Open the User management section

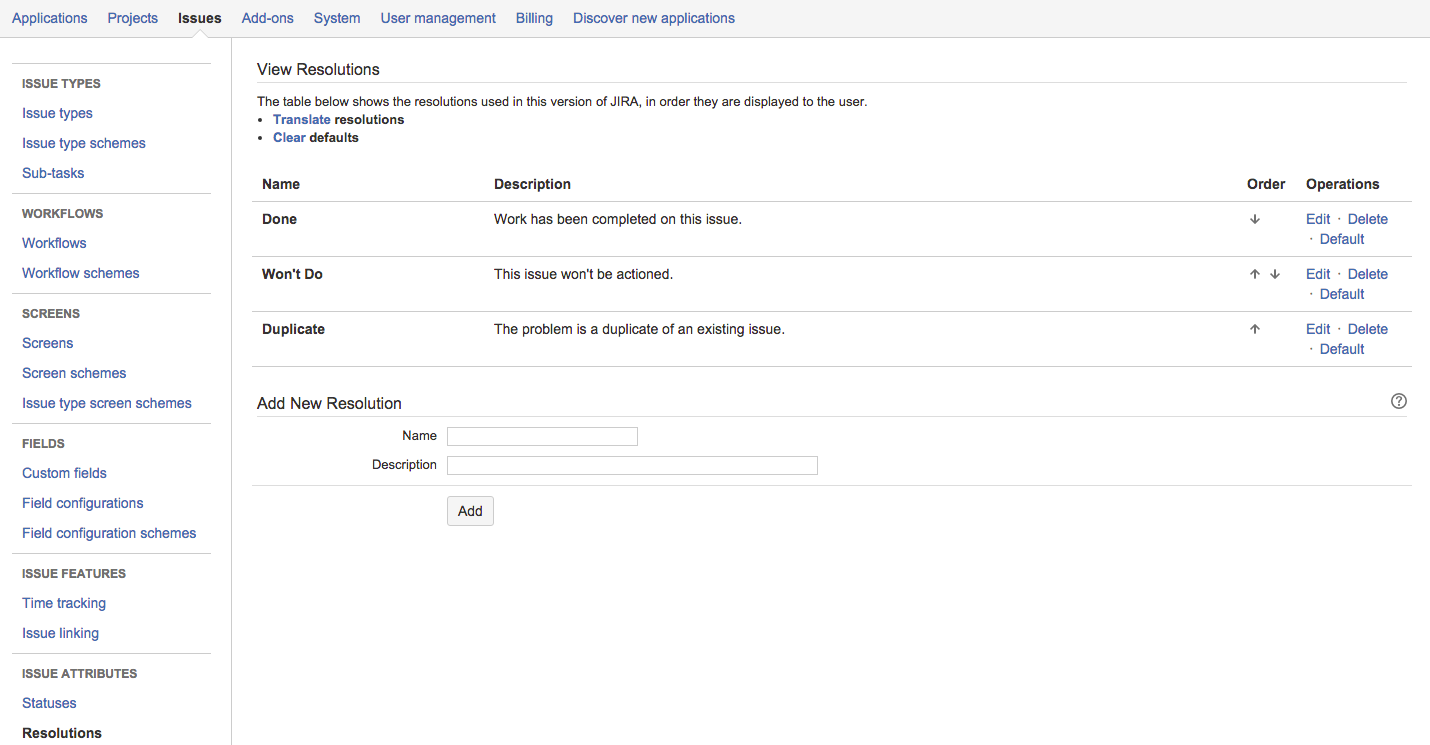(437, 17)
